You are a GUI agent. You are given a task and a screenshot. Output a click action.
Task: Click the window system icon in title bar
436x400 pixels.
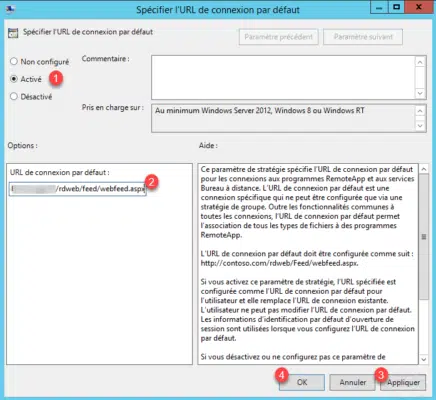coord(10,9)
